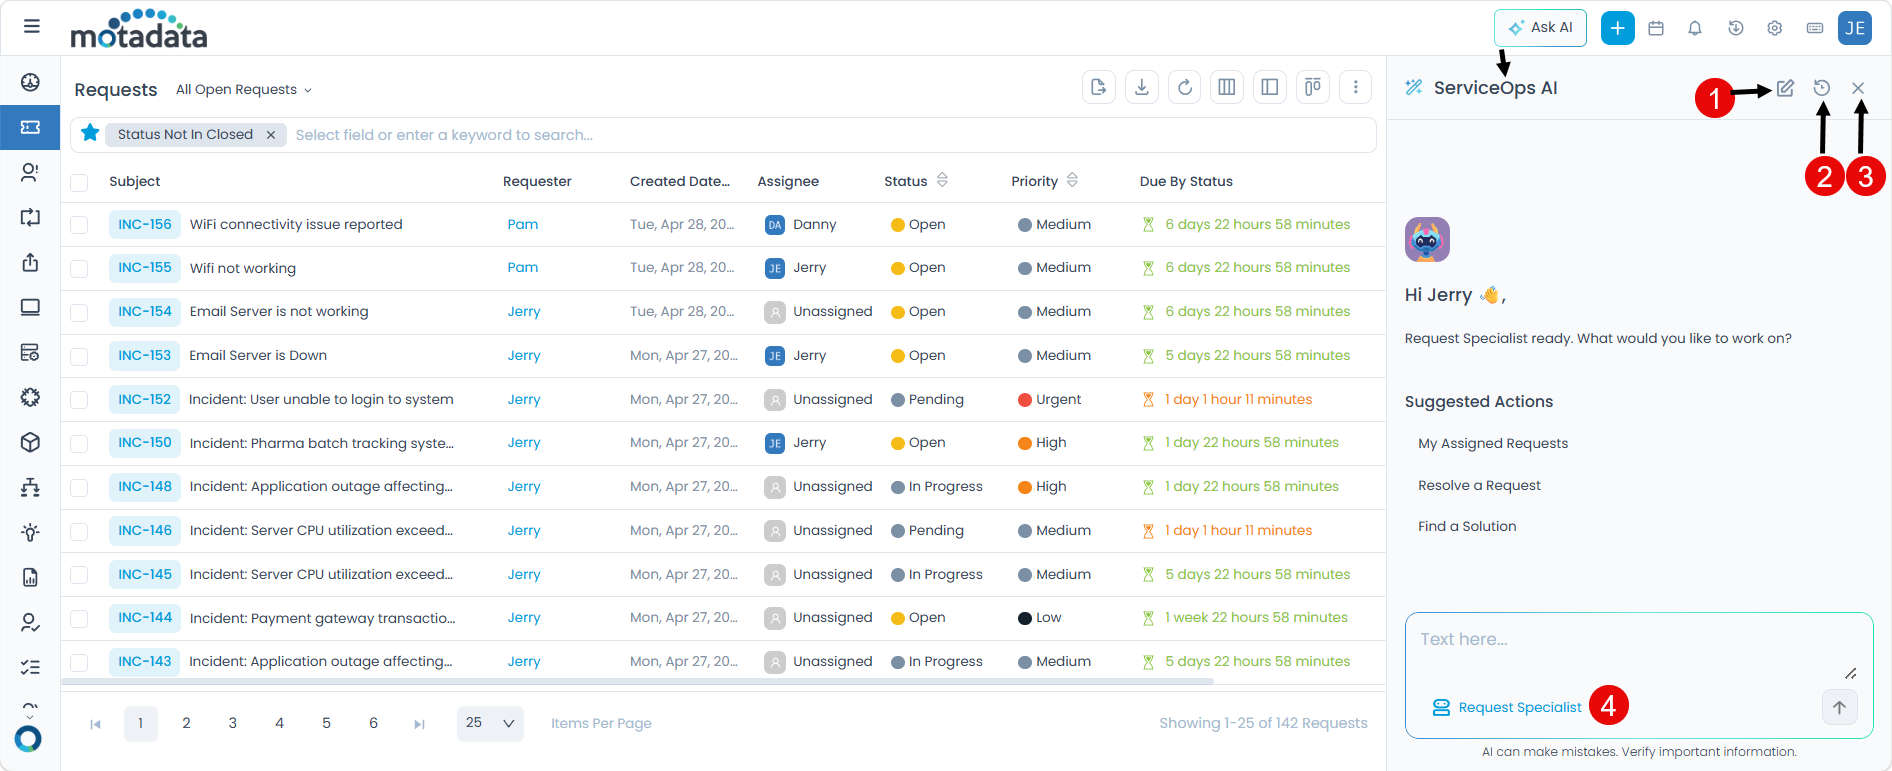Click the blue plus create button
Viewport: 1892px width, 771px height.
click(x=1617, y=28)
